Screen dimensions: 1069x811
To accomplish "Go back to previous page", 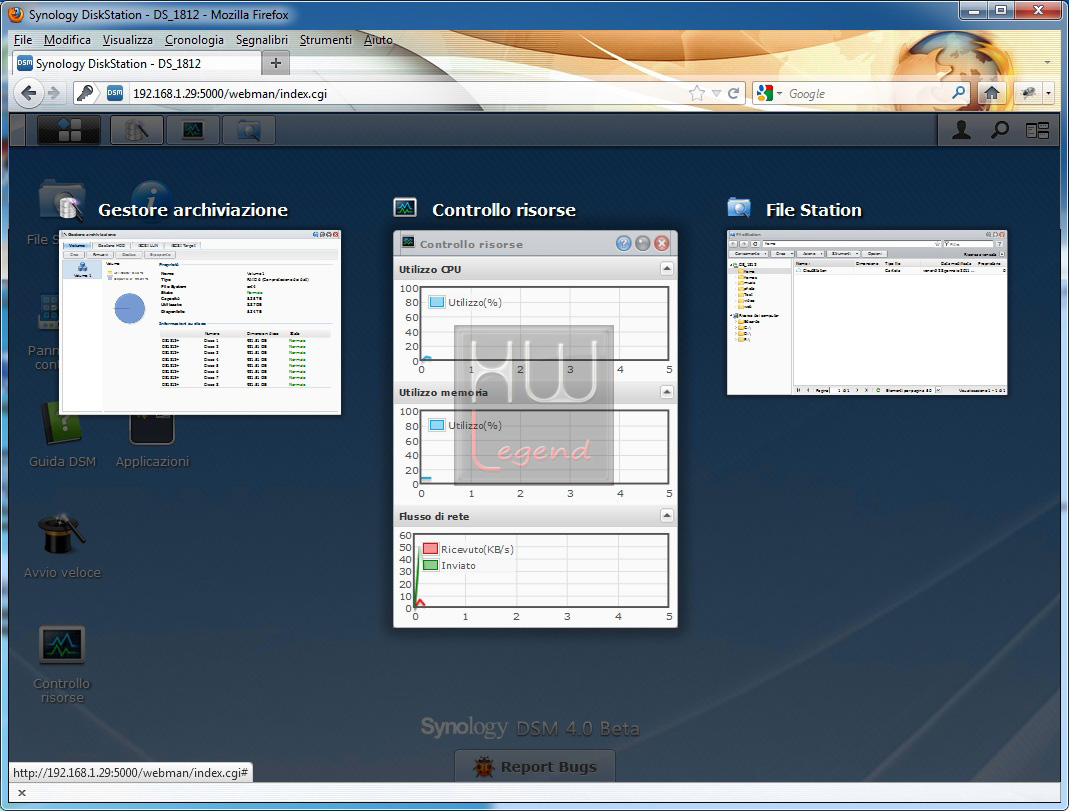I will [28, 93].
